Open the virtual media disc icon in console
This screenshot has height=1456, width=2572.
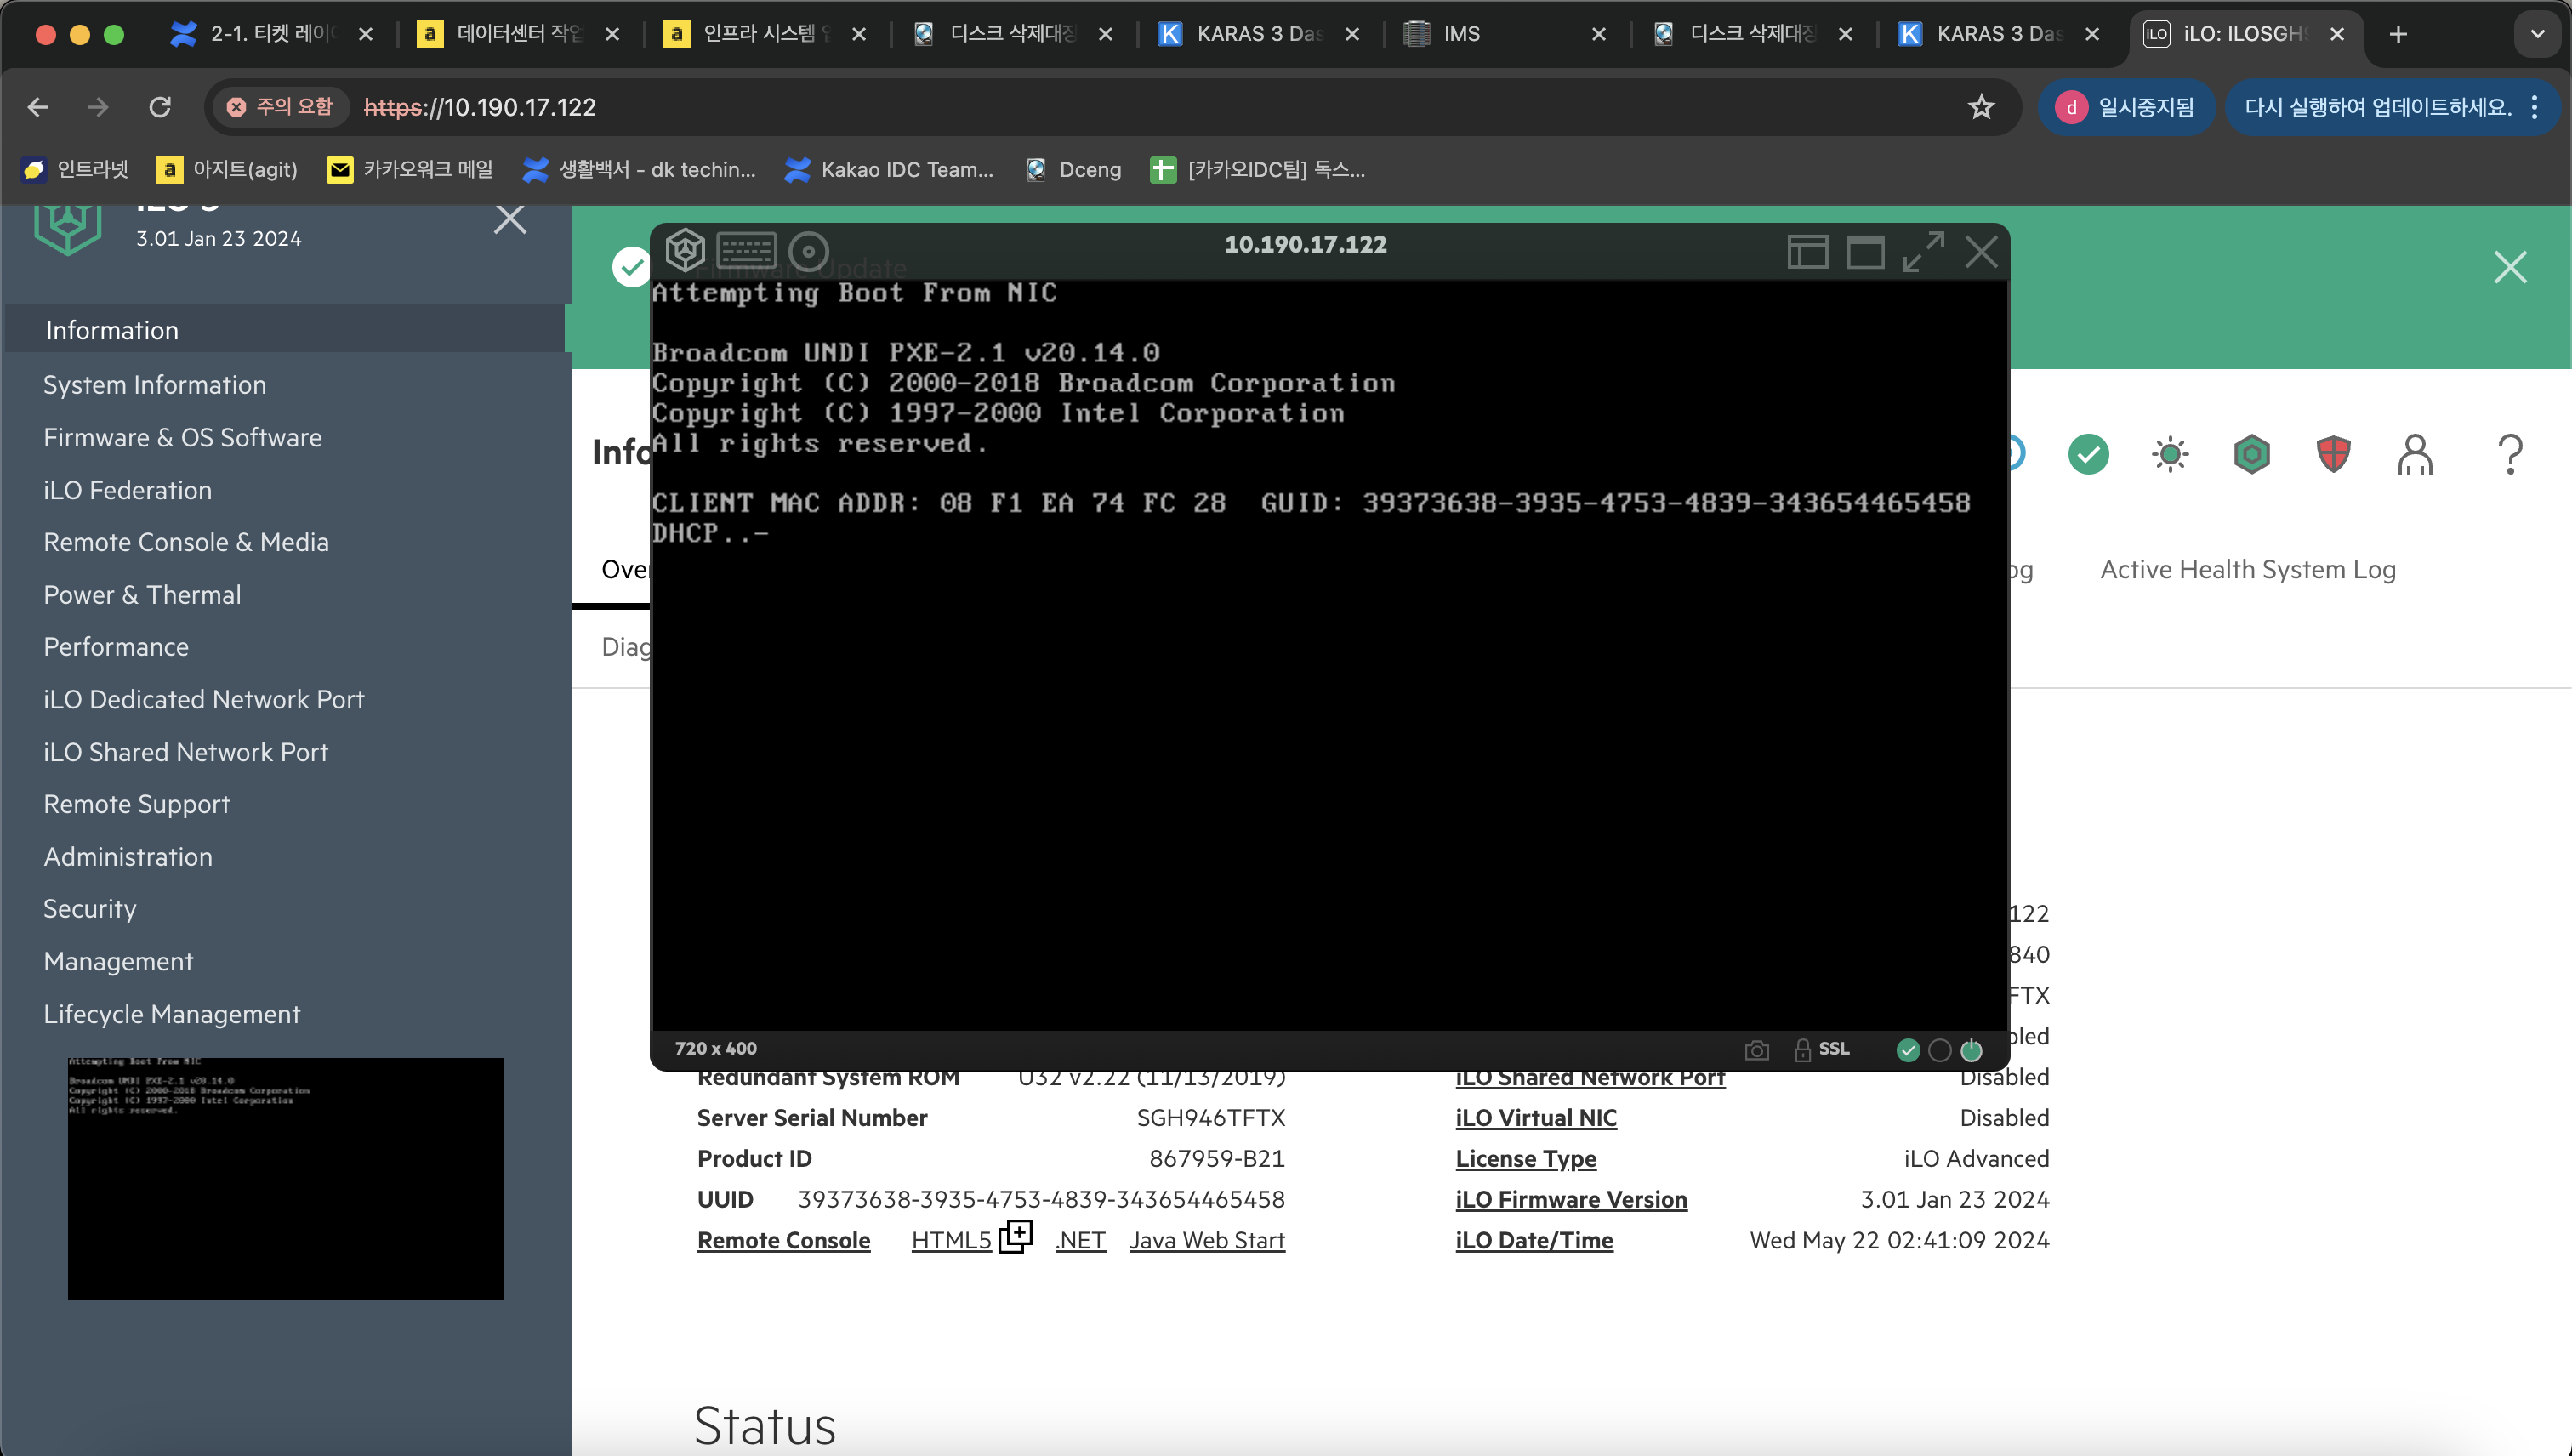click(808, 251)
